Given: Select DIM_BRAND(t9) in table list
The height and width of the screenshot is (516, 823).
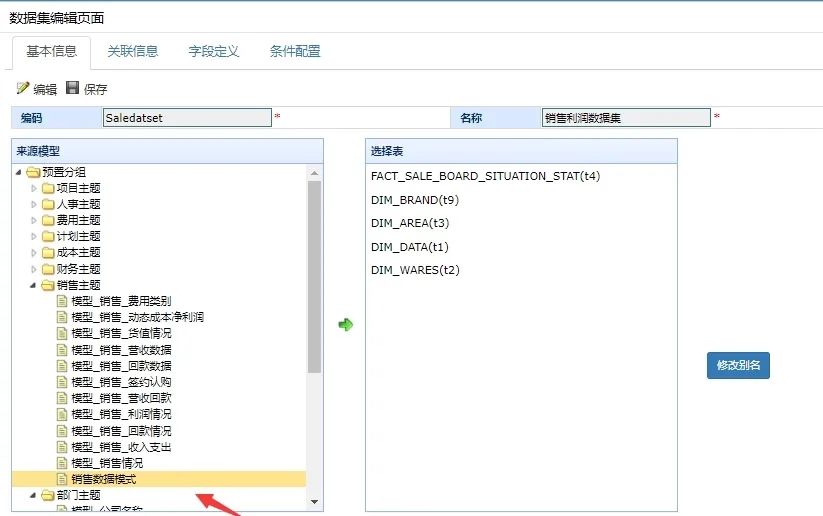Looking at the screenshot, I should (x=415, y=200).
